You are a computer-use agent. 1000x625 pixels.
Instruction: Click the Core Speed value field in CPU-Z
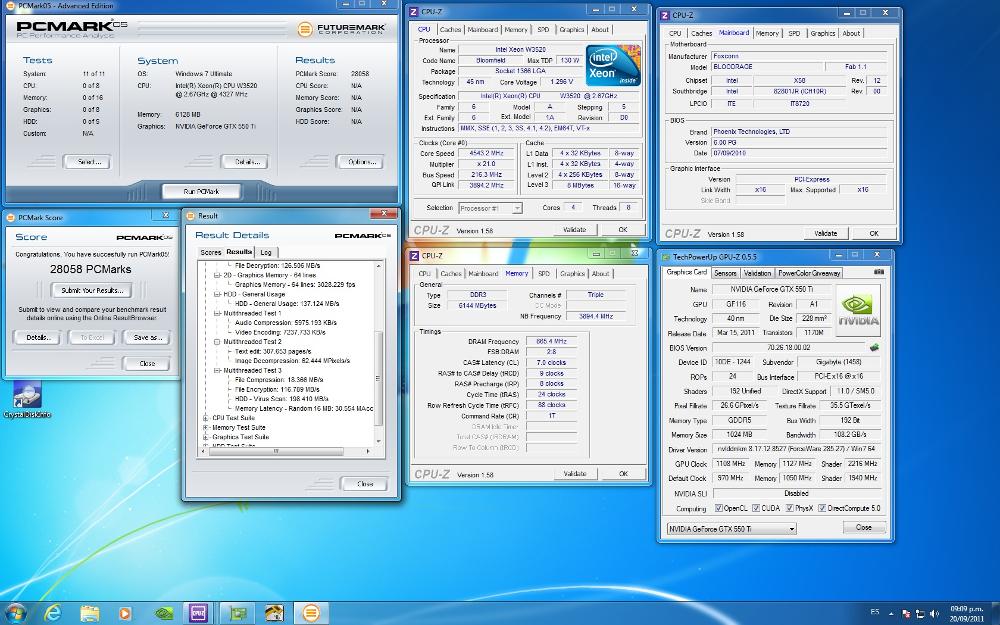486,154
